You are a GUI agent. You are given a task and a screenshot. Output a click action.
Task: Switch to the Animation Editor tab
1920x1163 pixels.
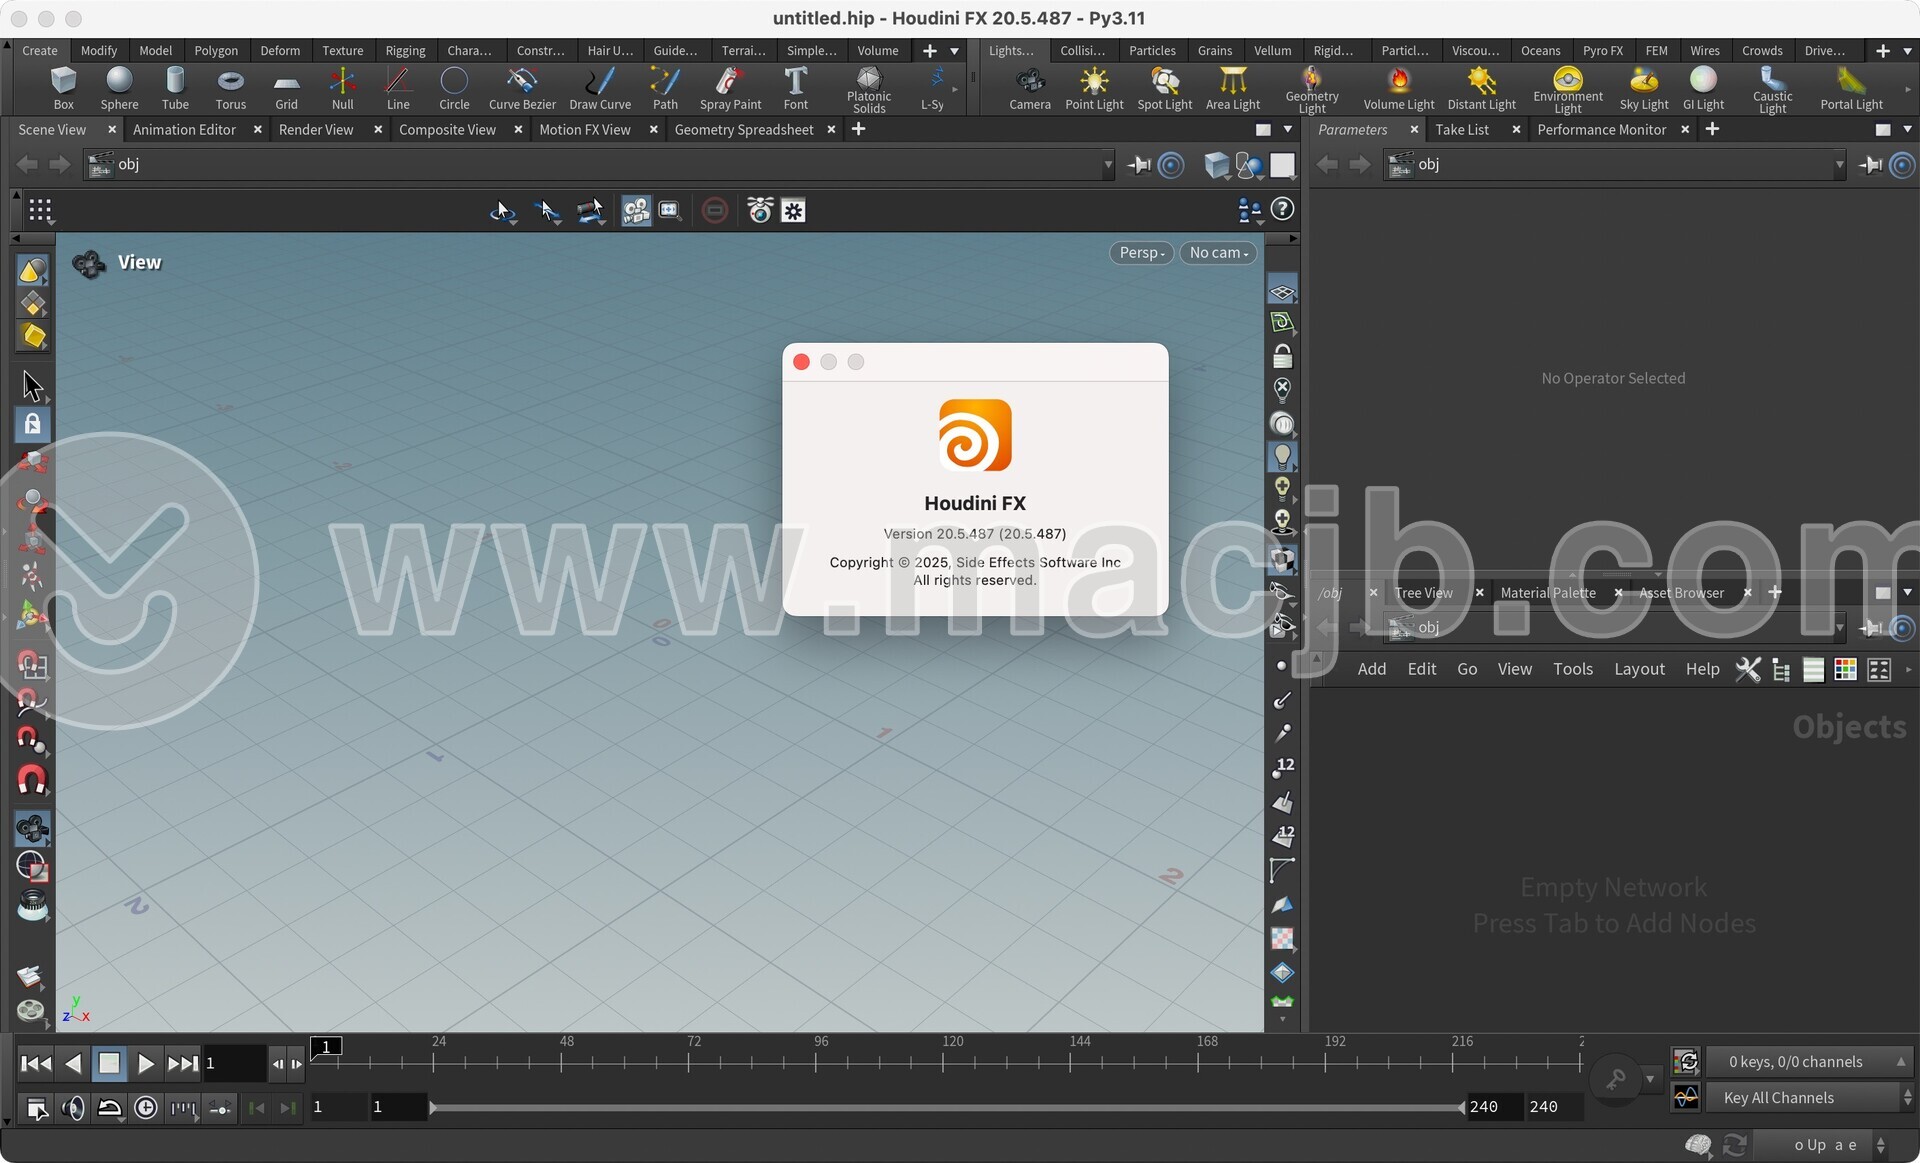(x=184, y=130)
